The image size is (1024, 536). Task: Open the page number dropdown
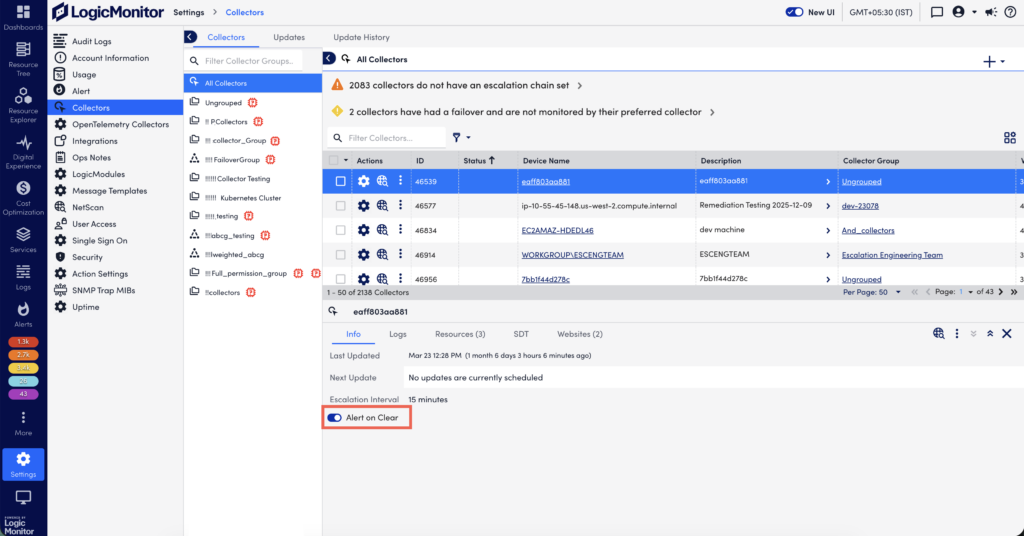coord(965,292)
